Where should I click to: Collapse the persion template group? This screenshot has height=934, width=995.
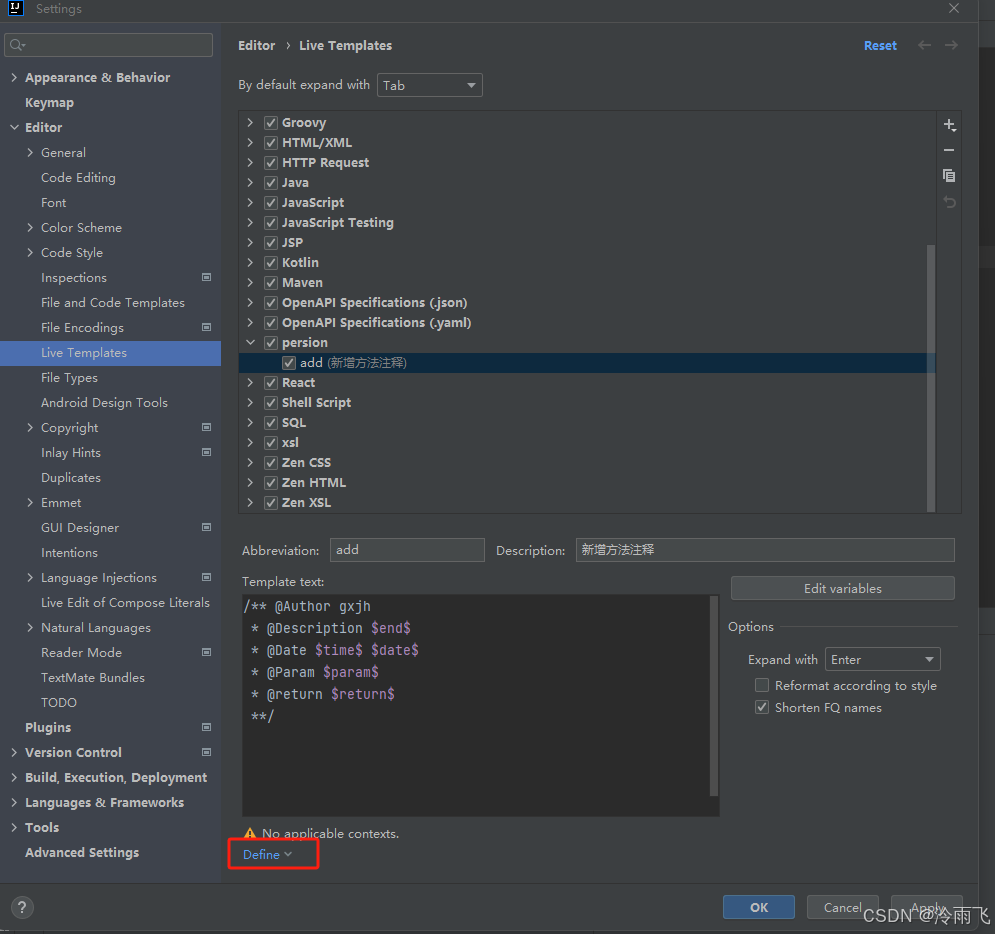[250, 343]
